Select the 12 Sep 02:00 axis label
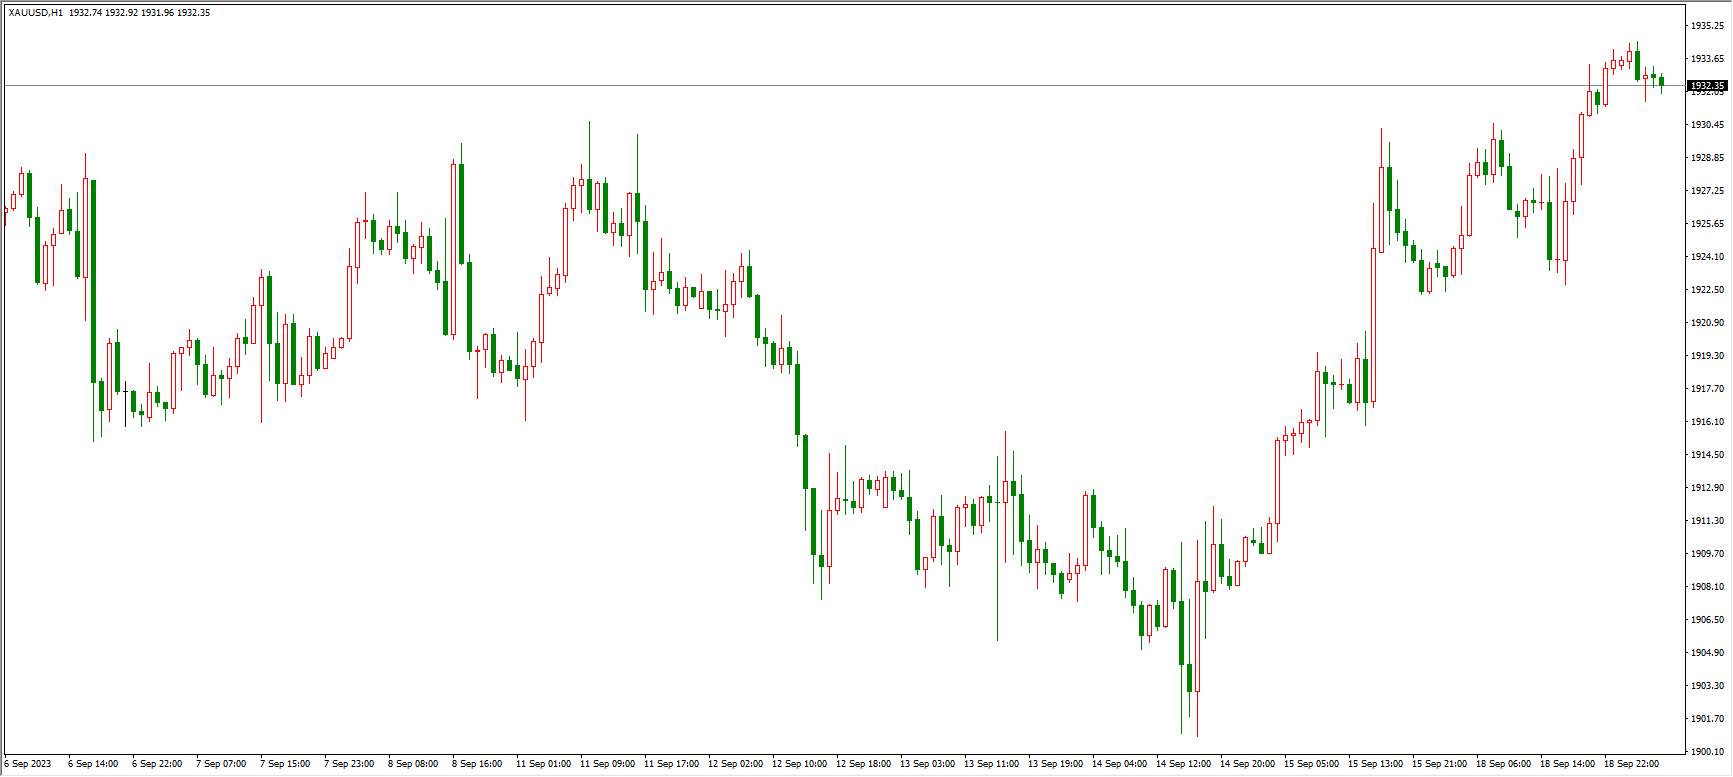Screen dimensions: 1733x777 (x=735, y=764)
